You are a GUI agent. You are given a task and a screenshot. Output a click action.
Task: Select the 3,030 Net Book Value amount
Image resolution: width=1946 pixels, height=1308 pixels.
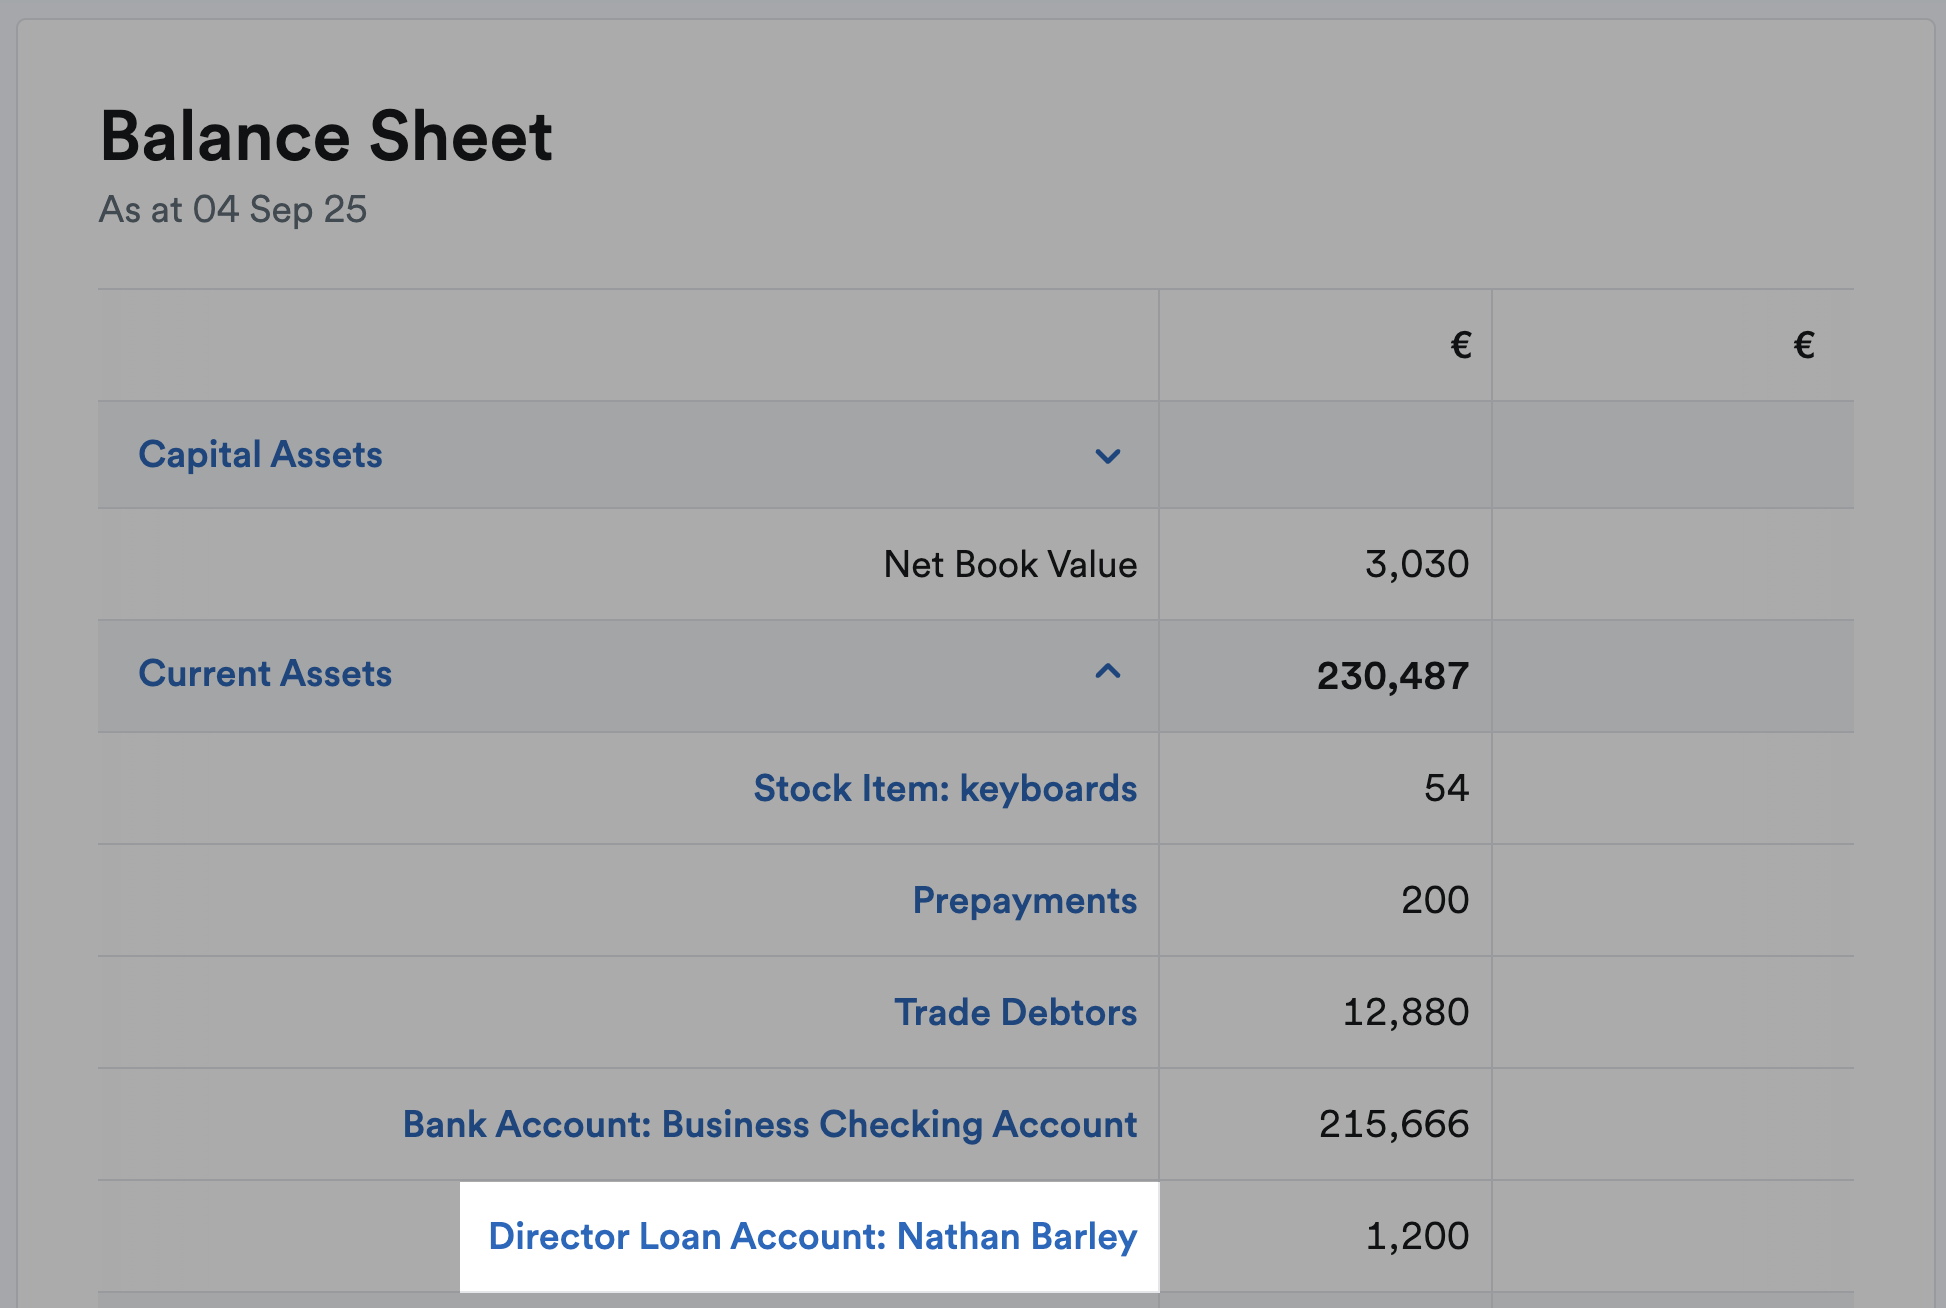coord(1417,565)
